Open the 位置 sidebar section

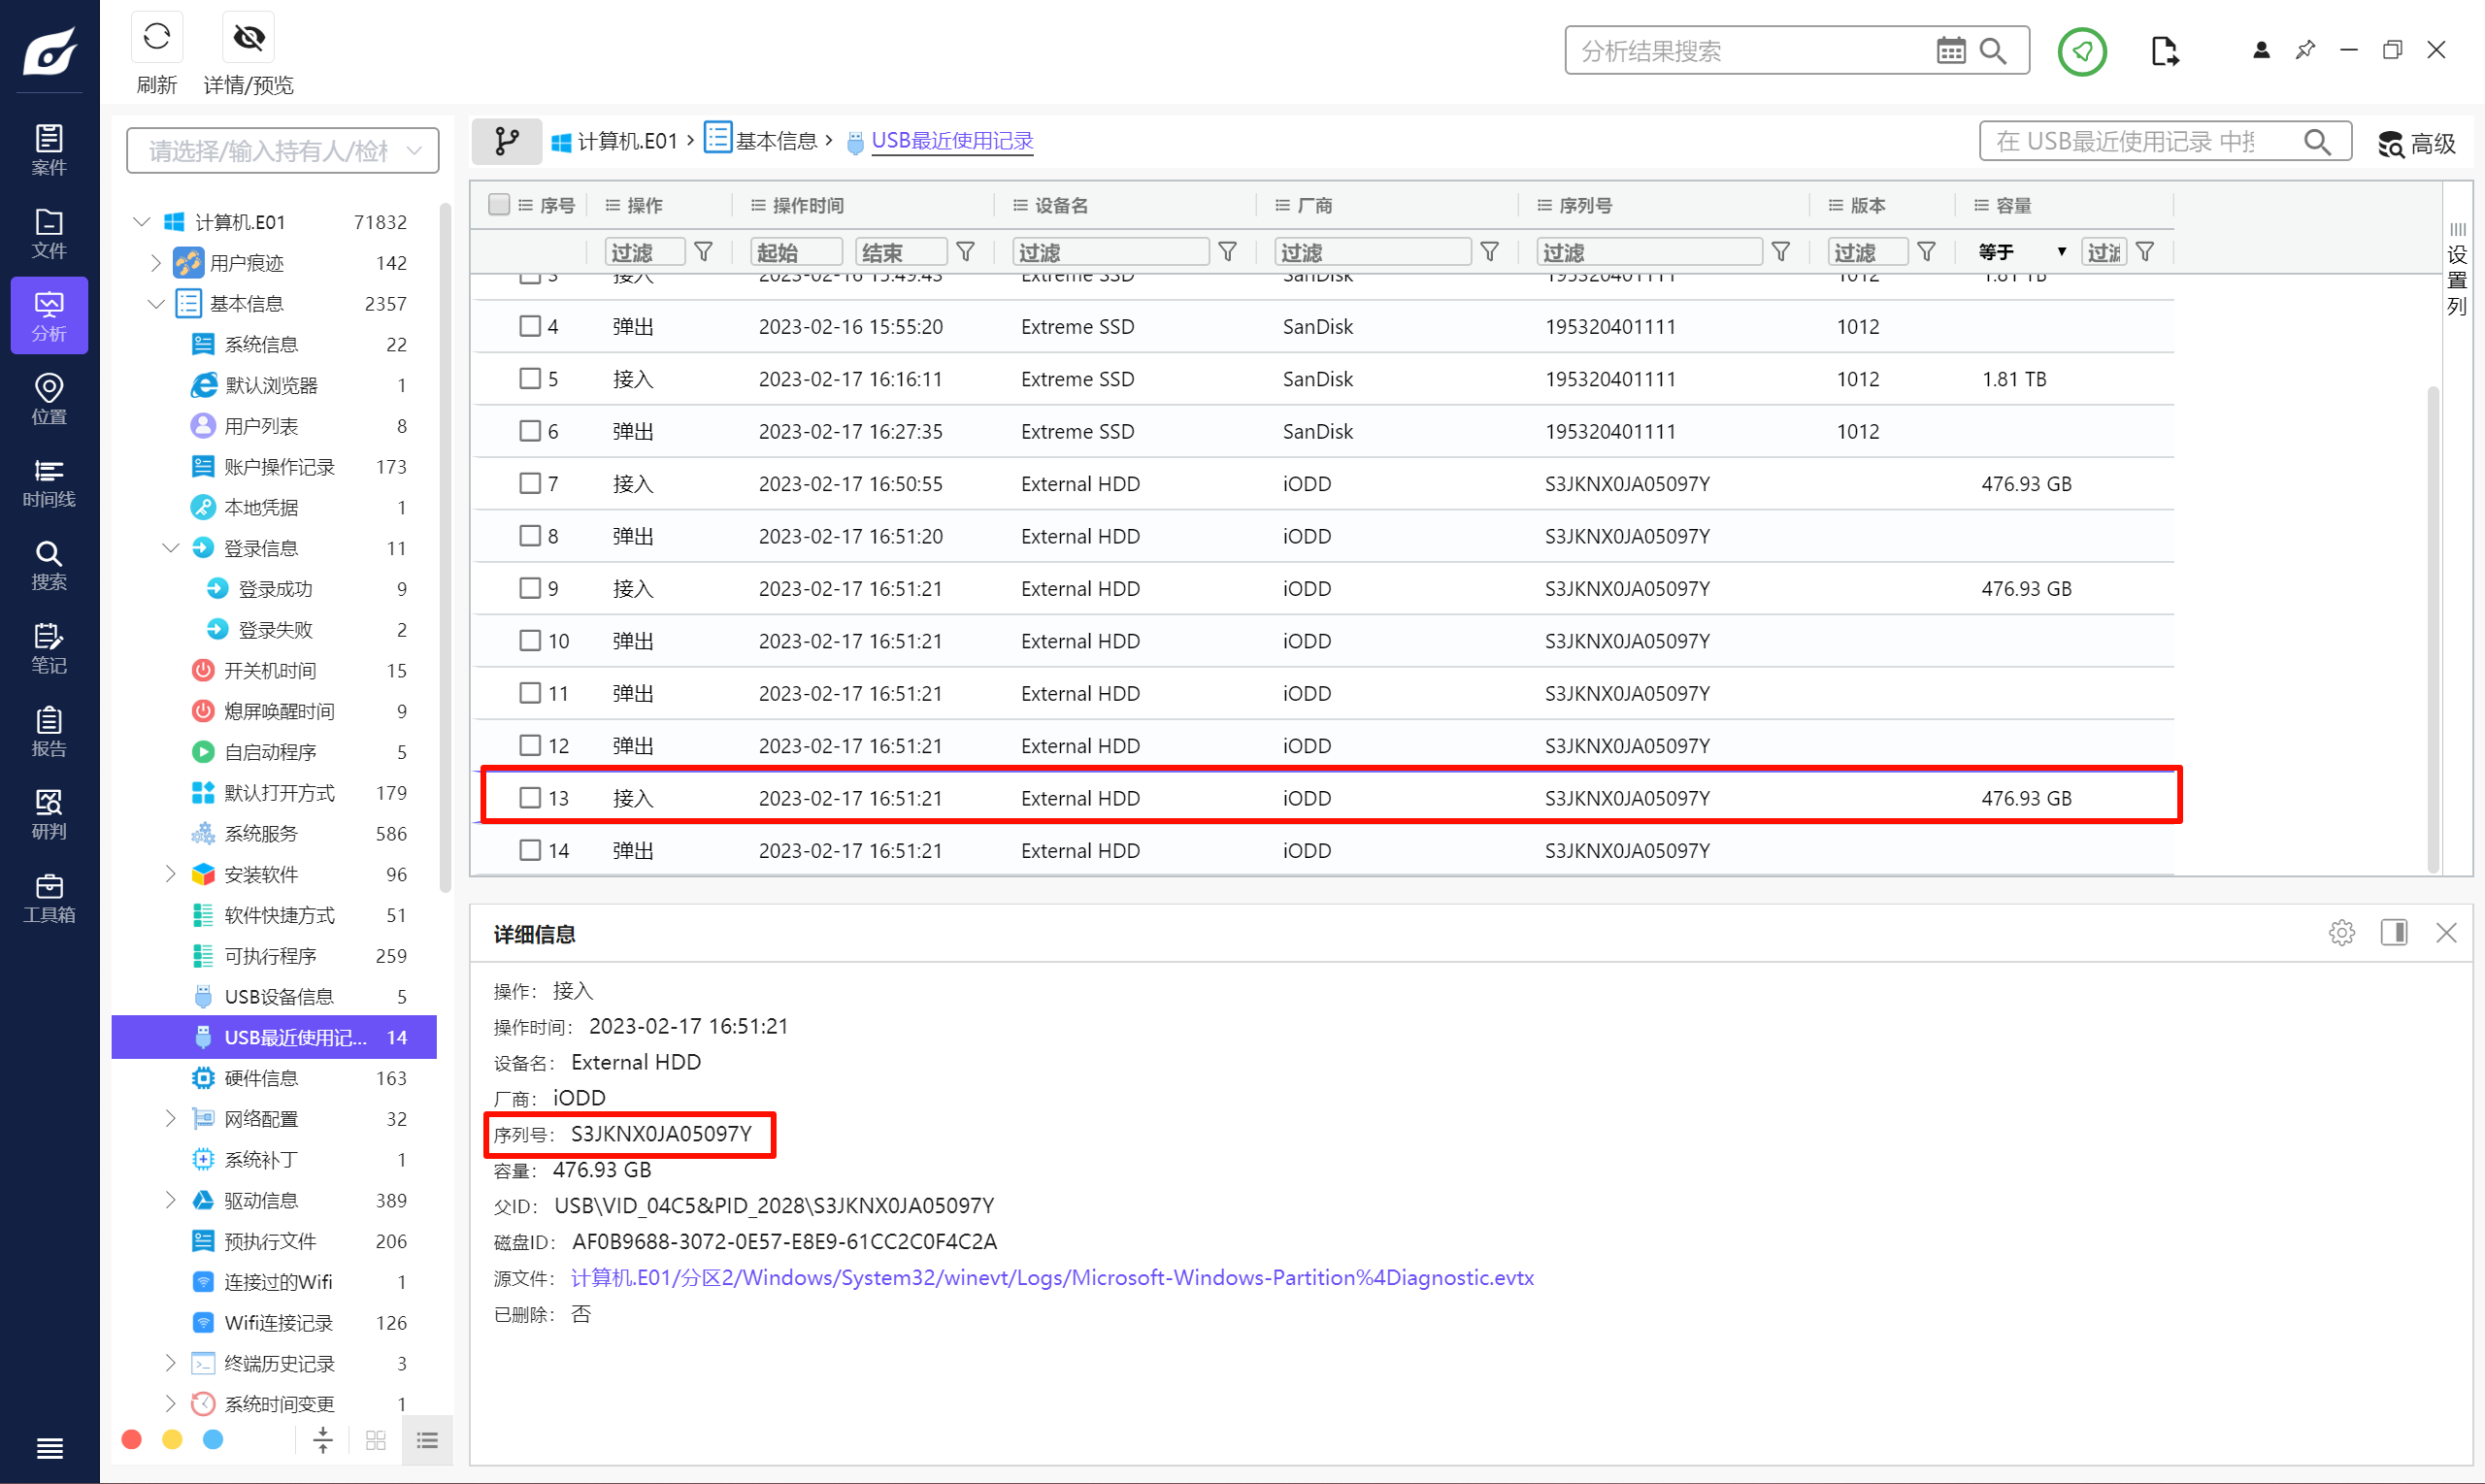(49, 399)
